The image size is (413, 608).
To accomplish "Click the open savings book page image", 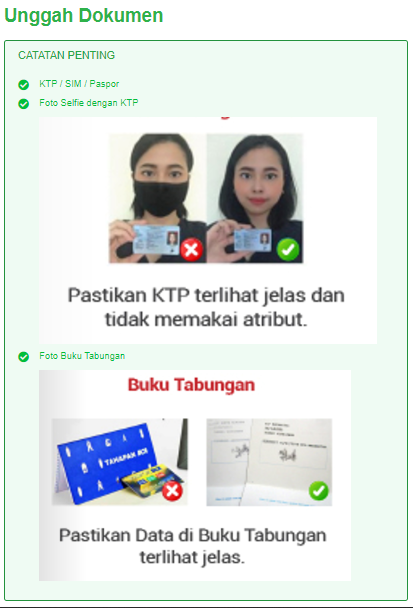I will click(269, 462).
